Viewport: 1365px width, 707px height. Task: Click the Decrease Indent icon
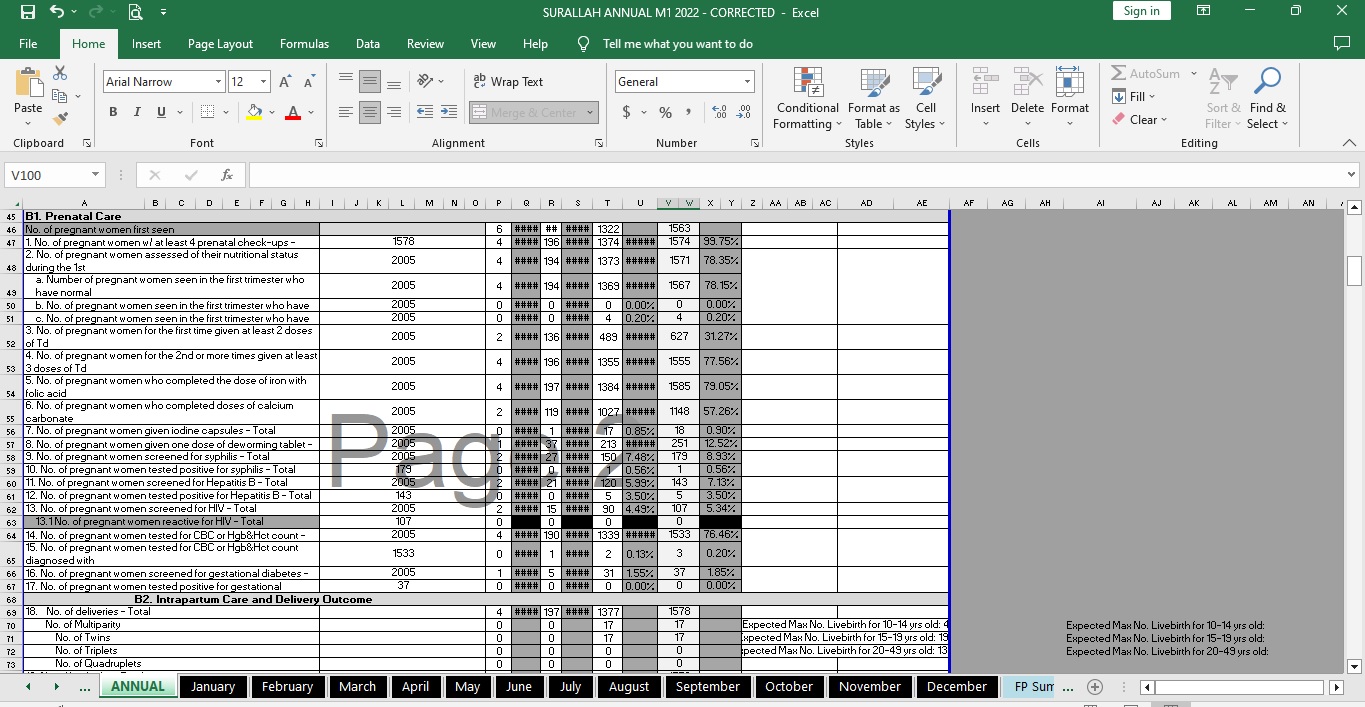point(424,112)
